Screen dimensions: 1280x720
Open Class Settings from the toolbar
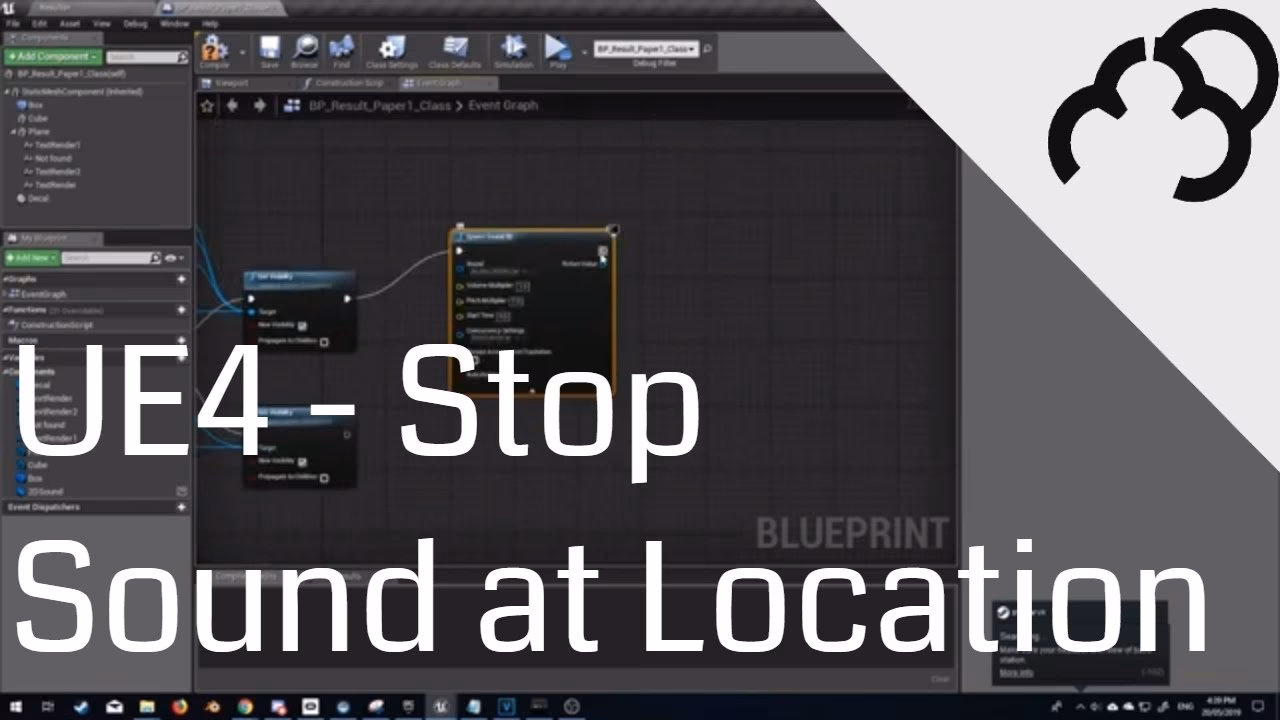(x=392, y=48)
